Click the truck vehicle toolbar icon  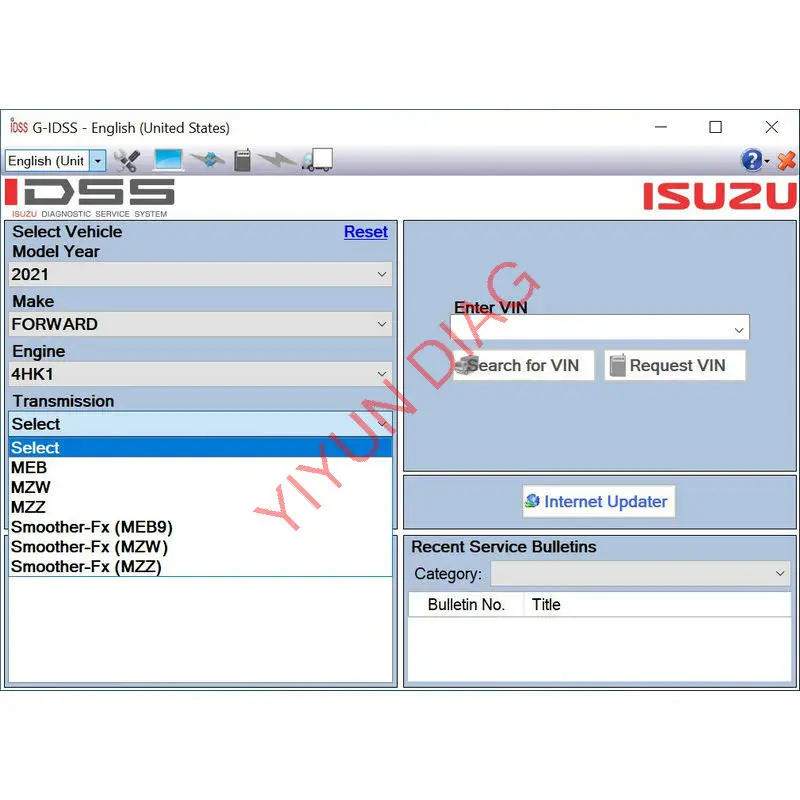point(317,160)
